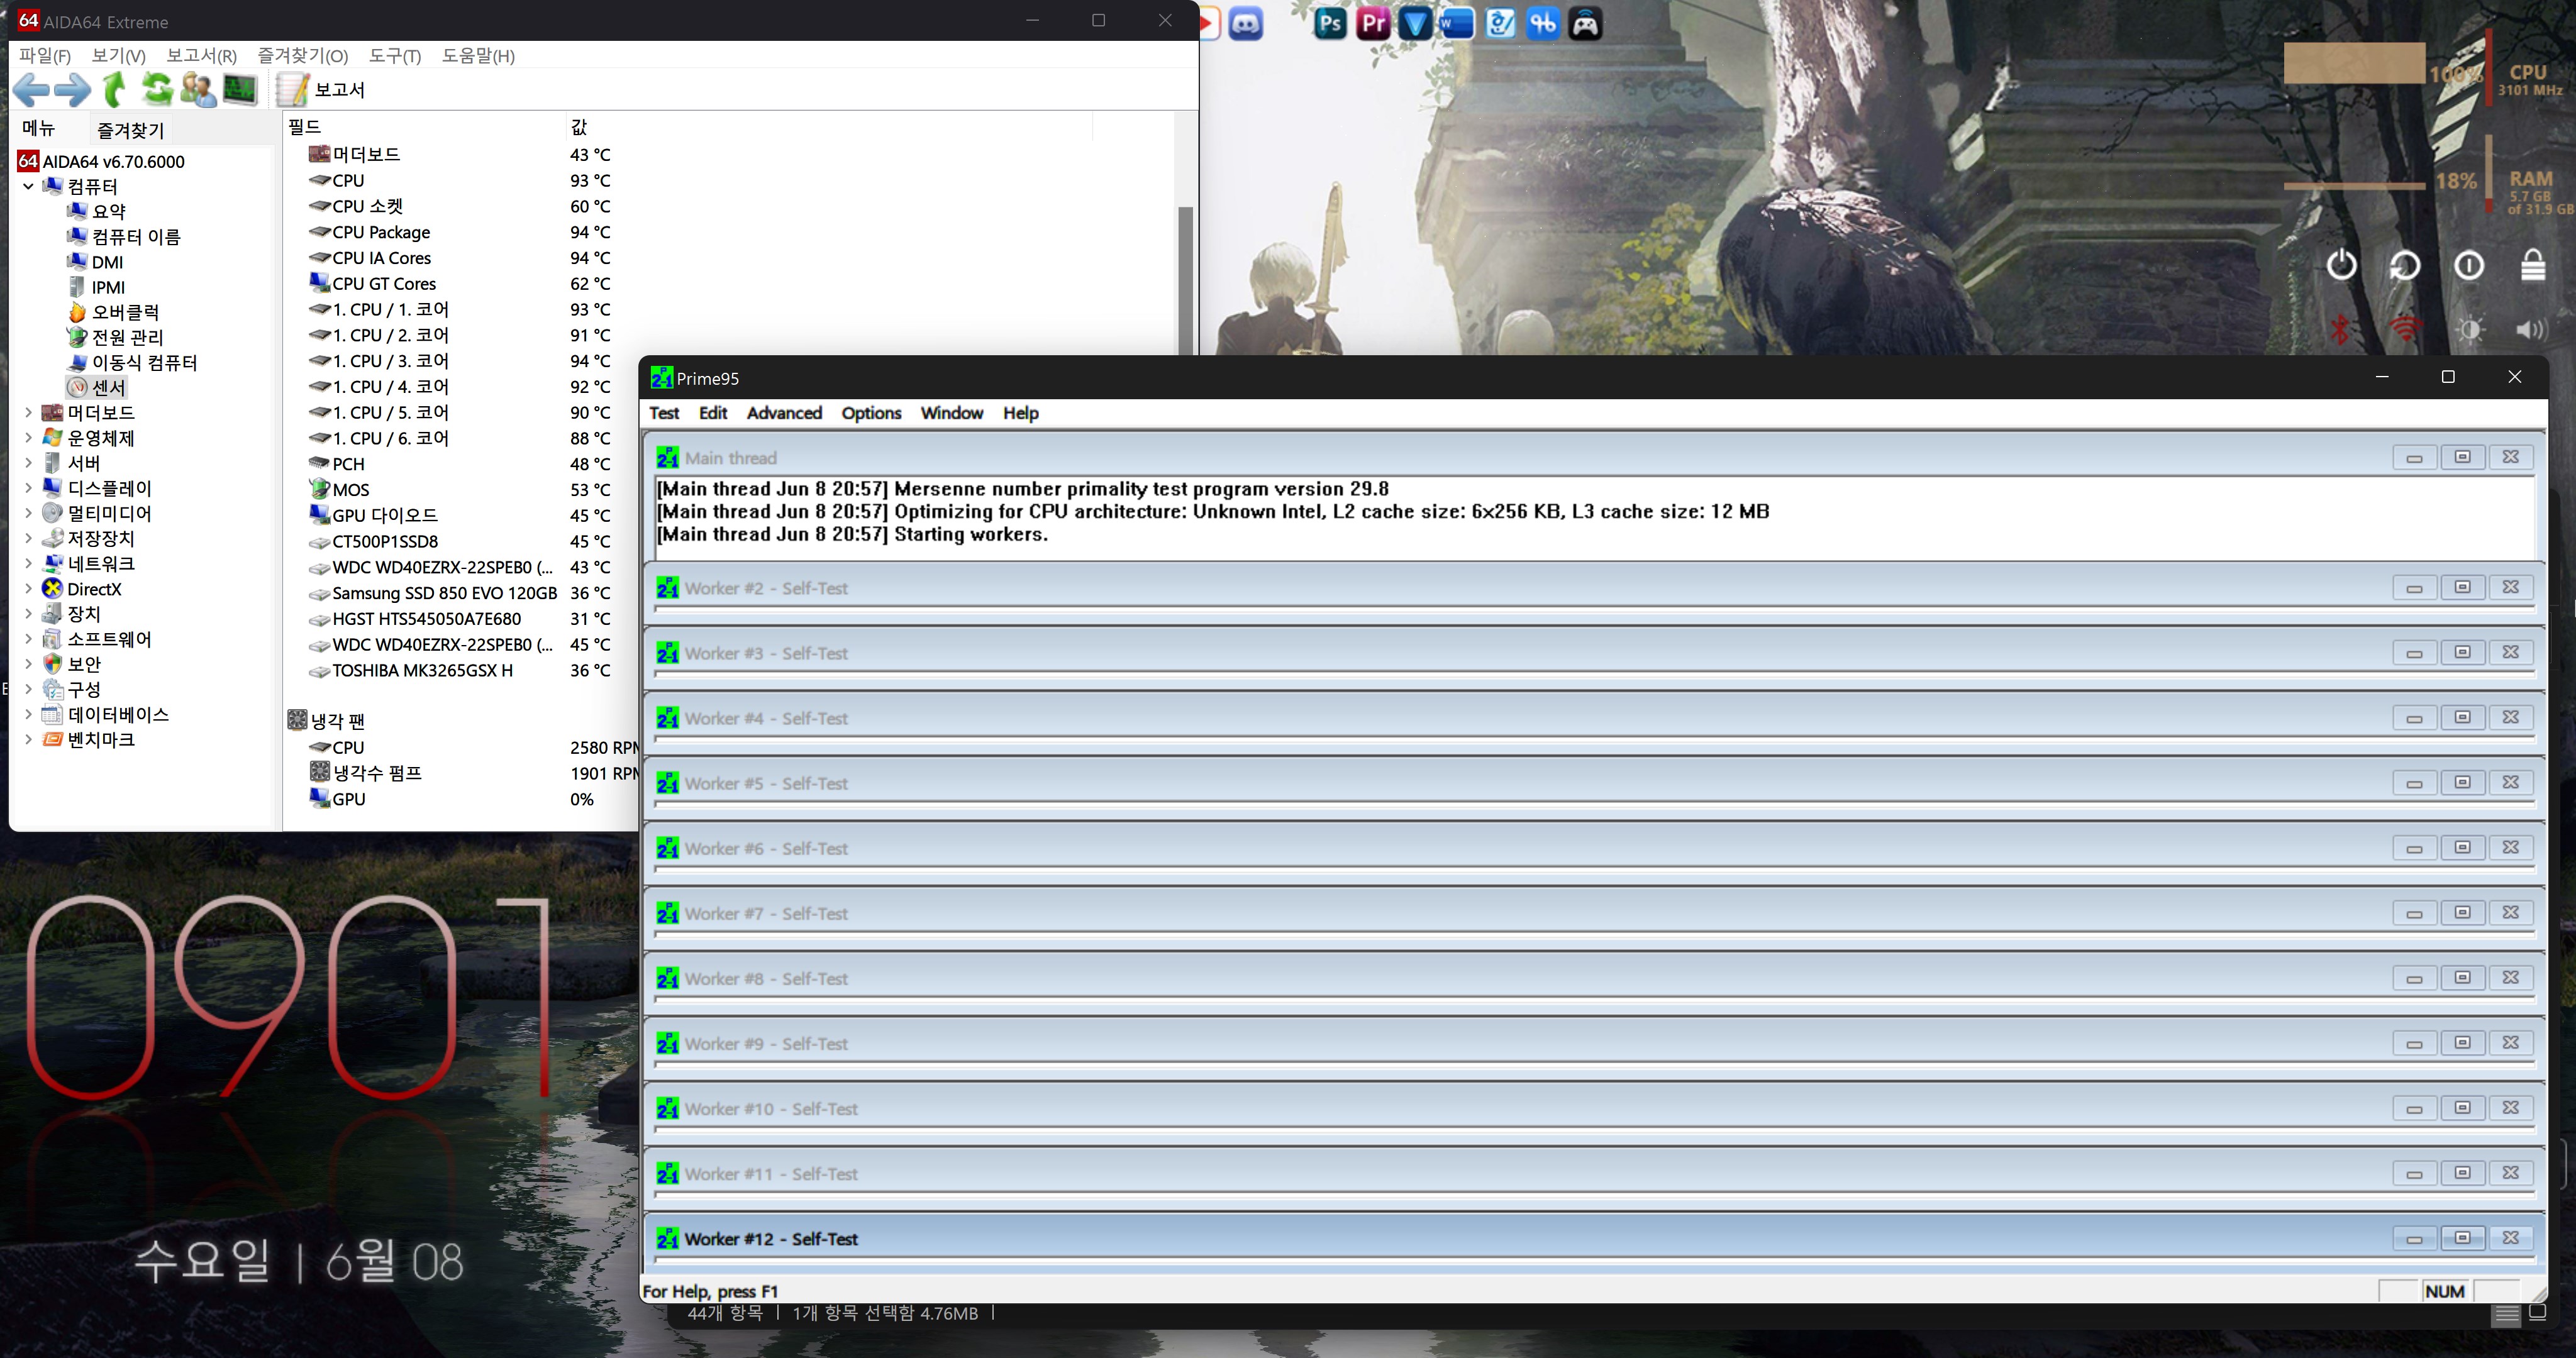Close the Worker #7 child window
Image resolution: width=2576 pixels, height=1358 pixels.
tap(2510, 913)
